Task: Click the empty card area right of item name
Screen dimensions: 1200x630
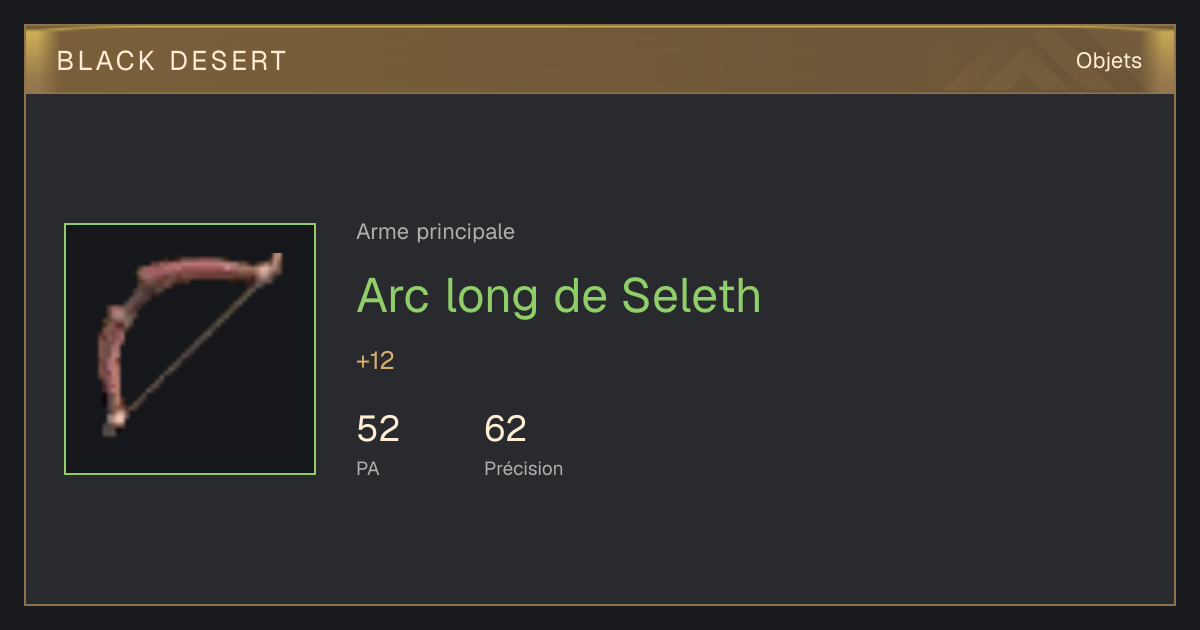Action: coord(960,295)
